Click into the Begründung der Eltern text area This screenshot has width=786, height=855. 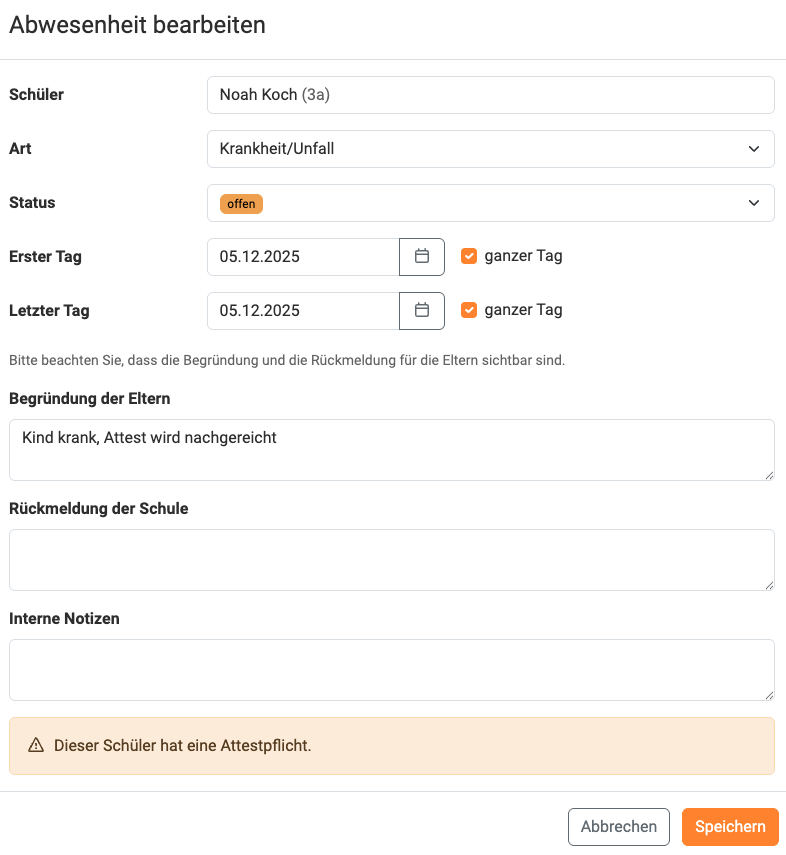coord(391,449)
